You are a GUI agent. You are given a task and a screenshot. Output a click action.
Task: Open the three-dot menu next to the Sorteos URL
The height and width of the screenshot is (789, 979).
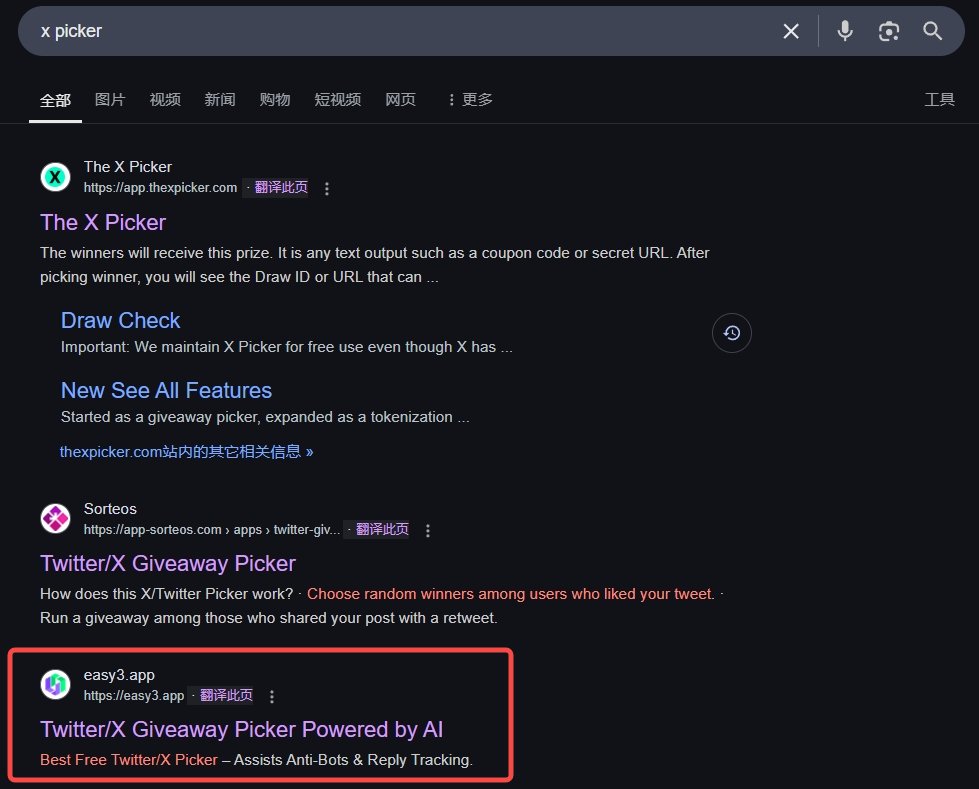(x=428, y=531)
